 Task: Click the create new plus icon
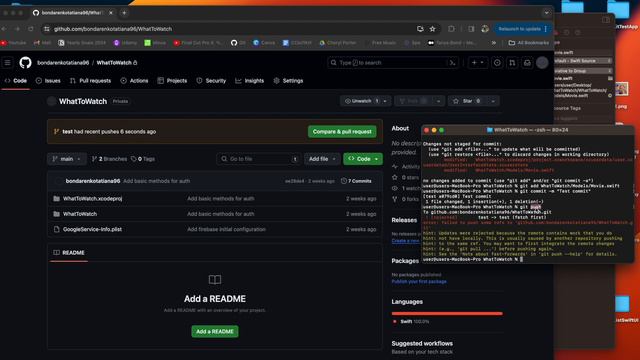[477, 62]
